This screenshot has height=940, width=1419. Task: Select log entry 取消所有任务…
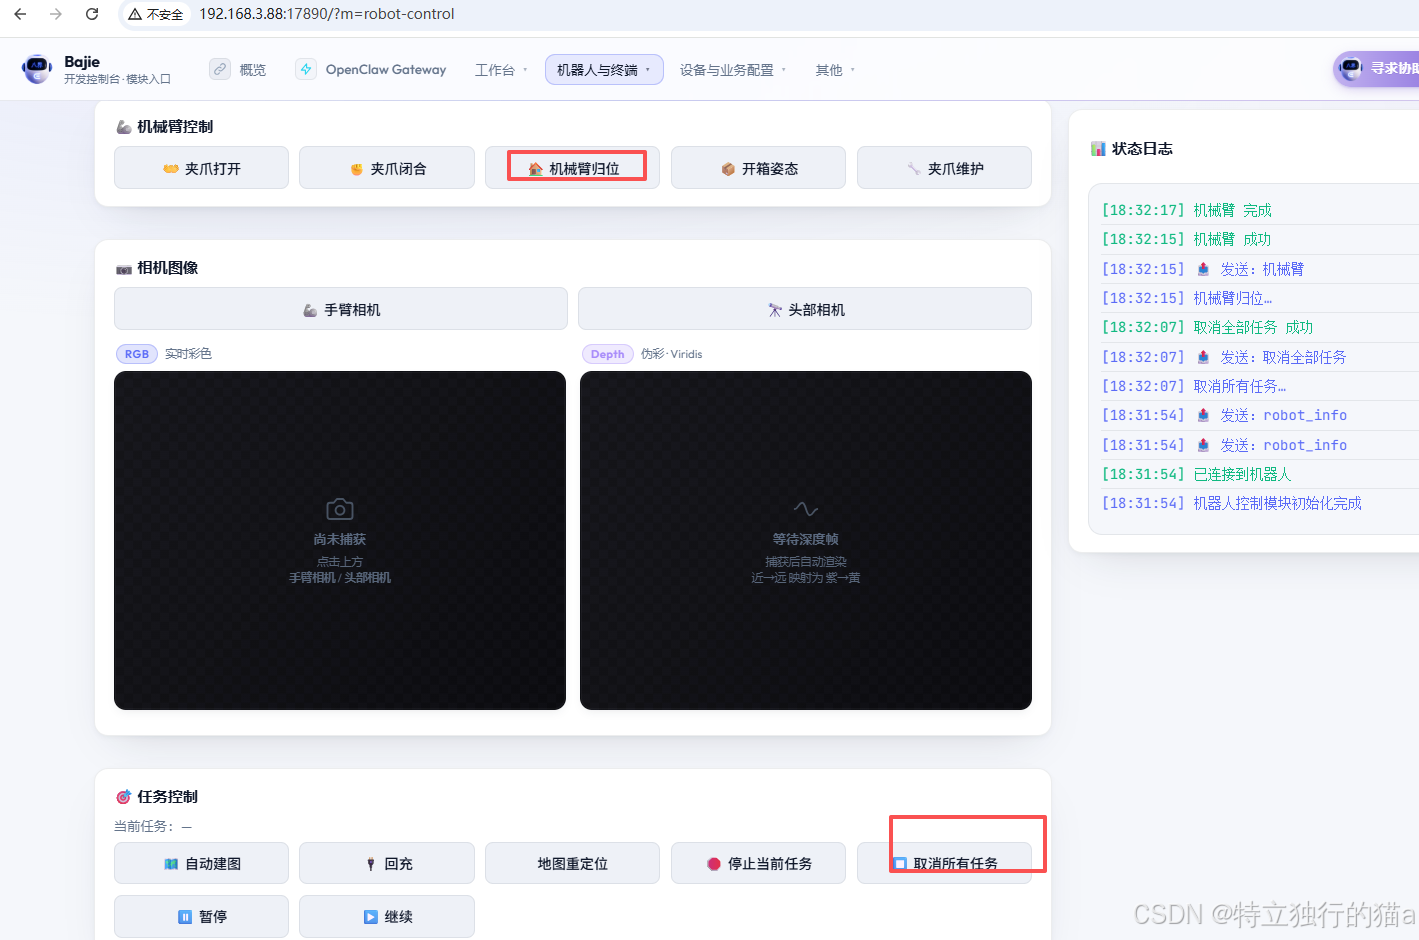click(1260, 386)
